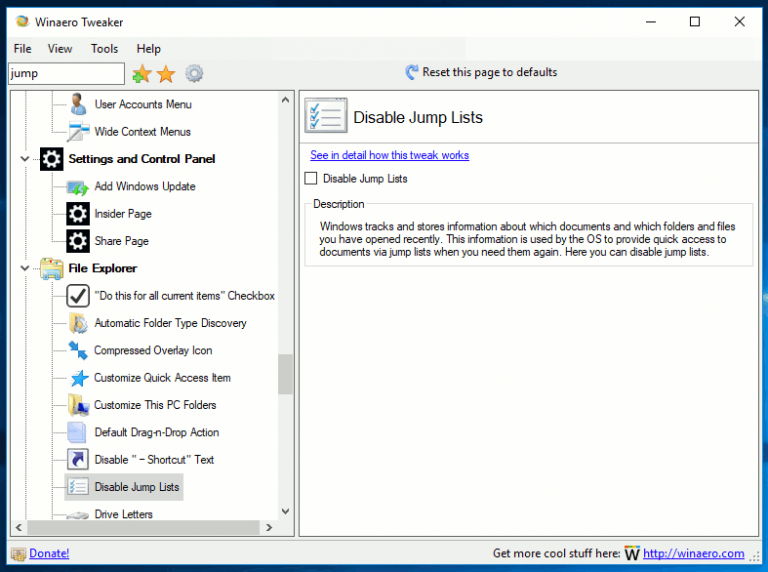Select Add Windows Update tree item
The height and width of the screenshot is (572, 768).
[145, 187]
